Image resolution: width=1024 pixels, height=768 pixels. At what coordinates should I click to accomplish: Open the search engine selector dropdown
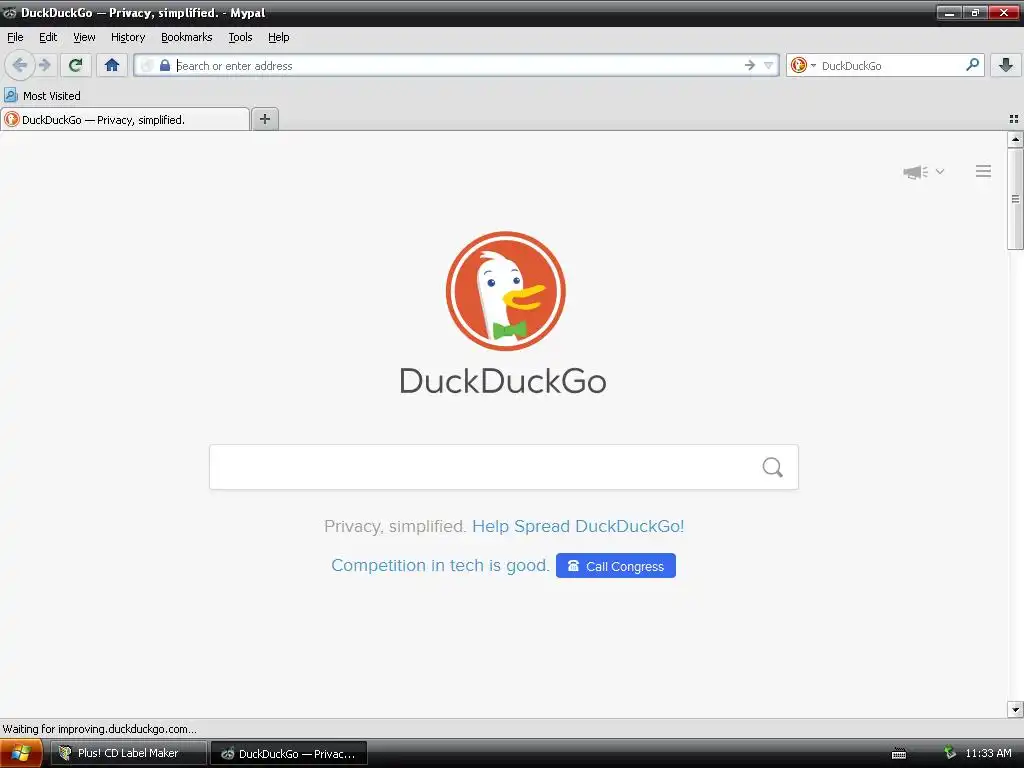(803, 65)
